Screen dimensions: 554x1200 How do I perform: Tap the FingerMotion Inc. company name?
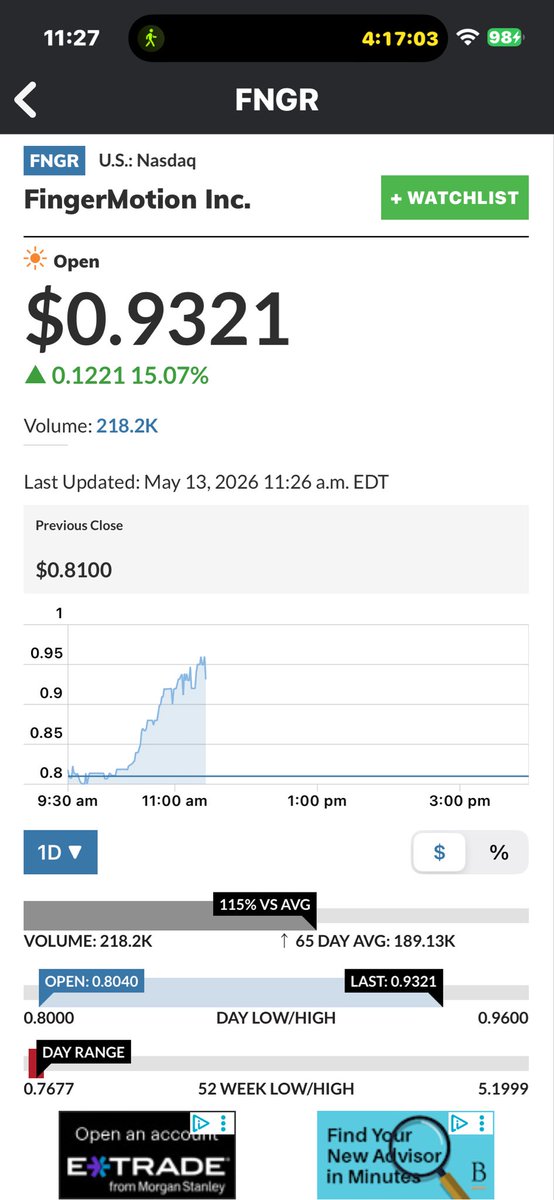point(137,199)
